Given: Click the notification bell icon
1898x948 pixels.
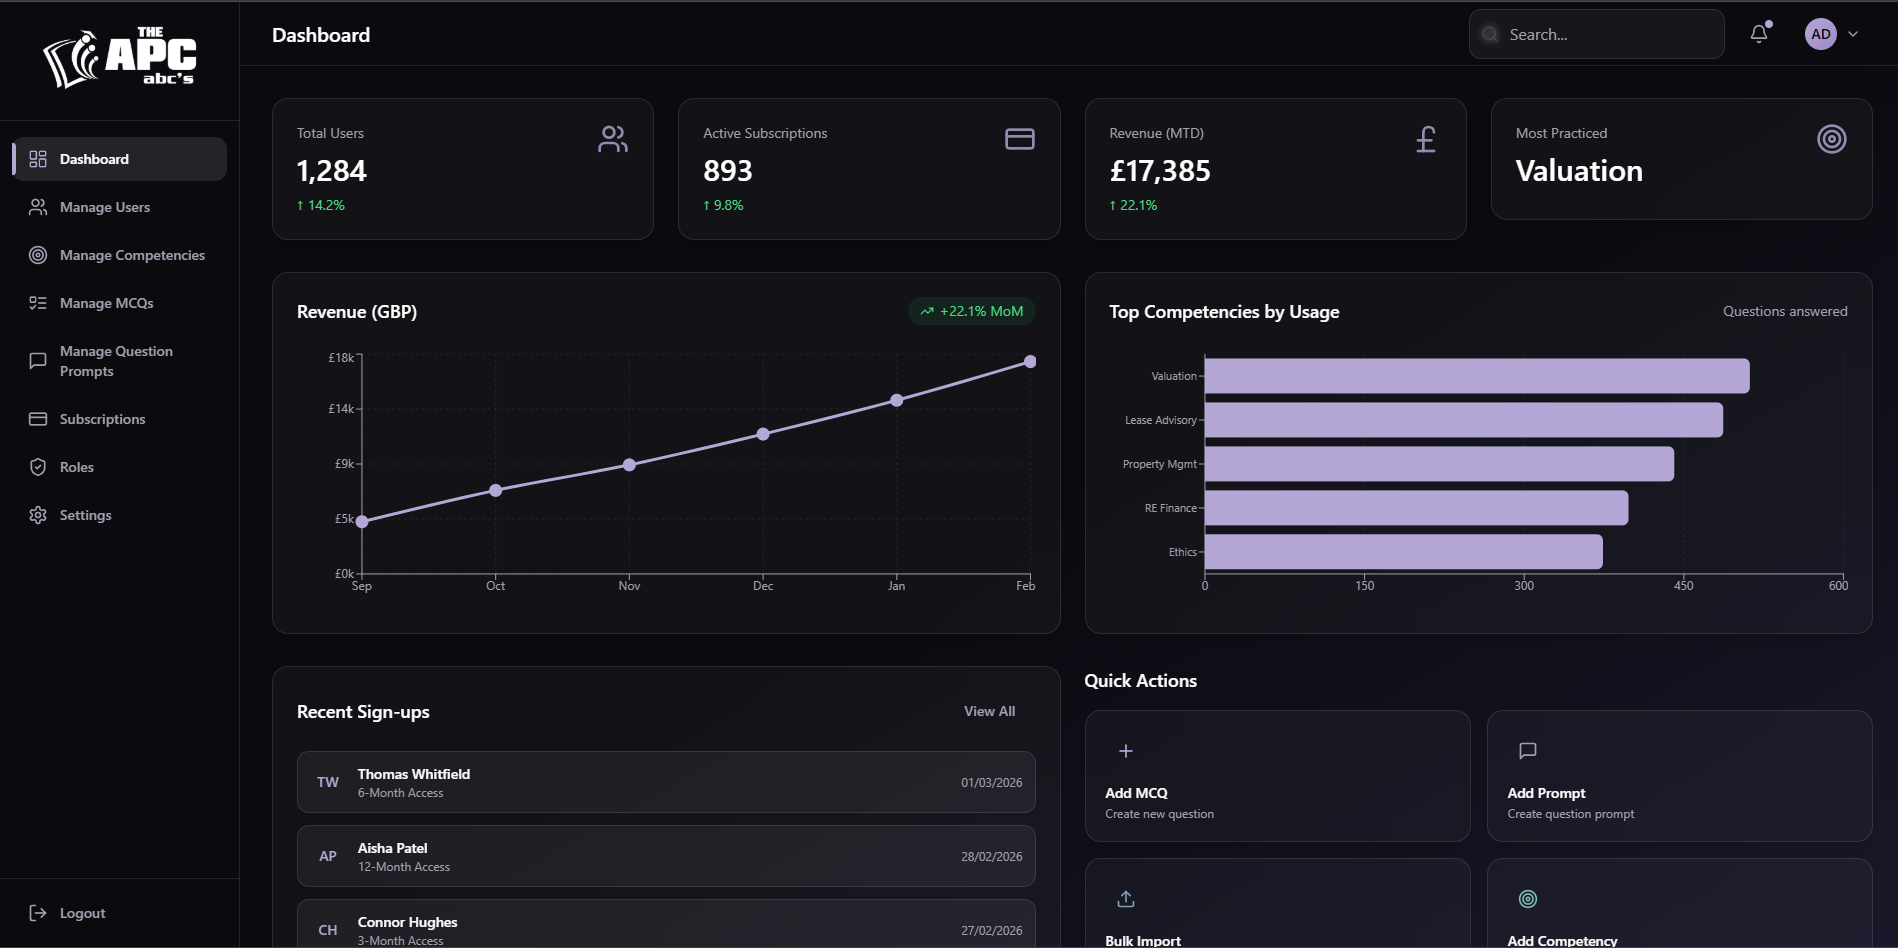Looking at the screenshot, I should 1759,34.
